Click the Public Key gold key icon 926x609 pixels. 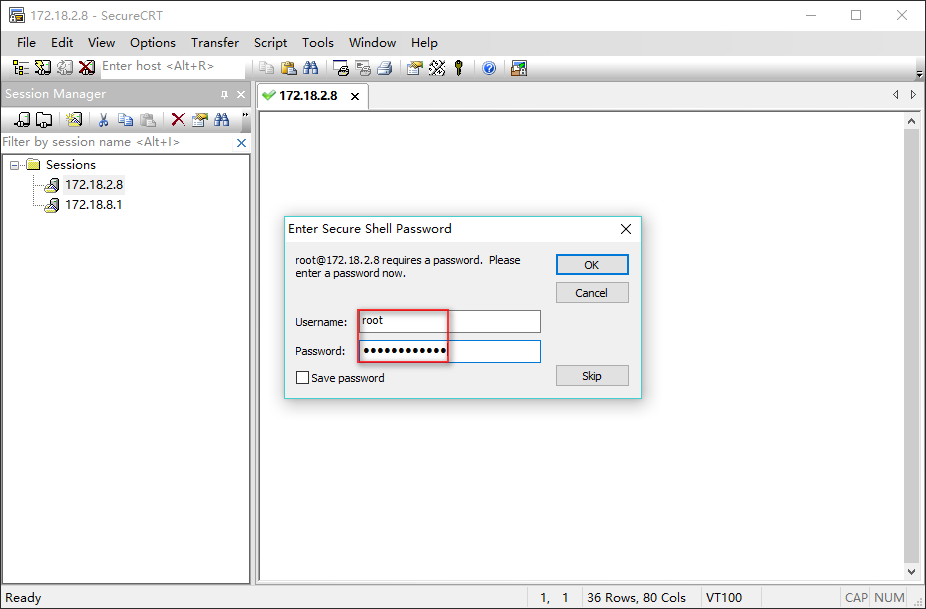(x=459, y=68)
